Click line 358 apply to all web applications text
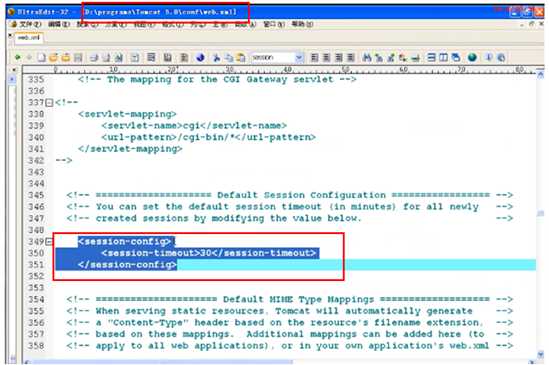549x365 pixels. click(x=290, y=346)
